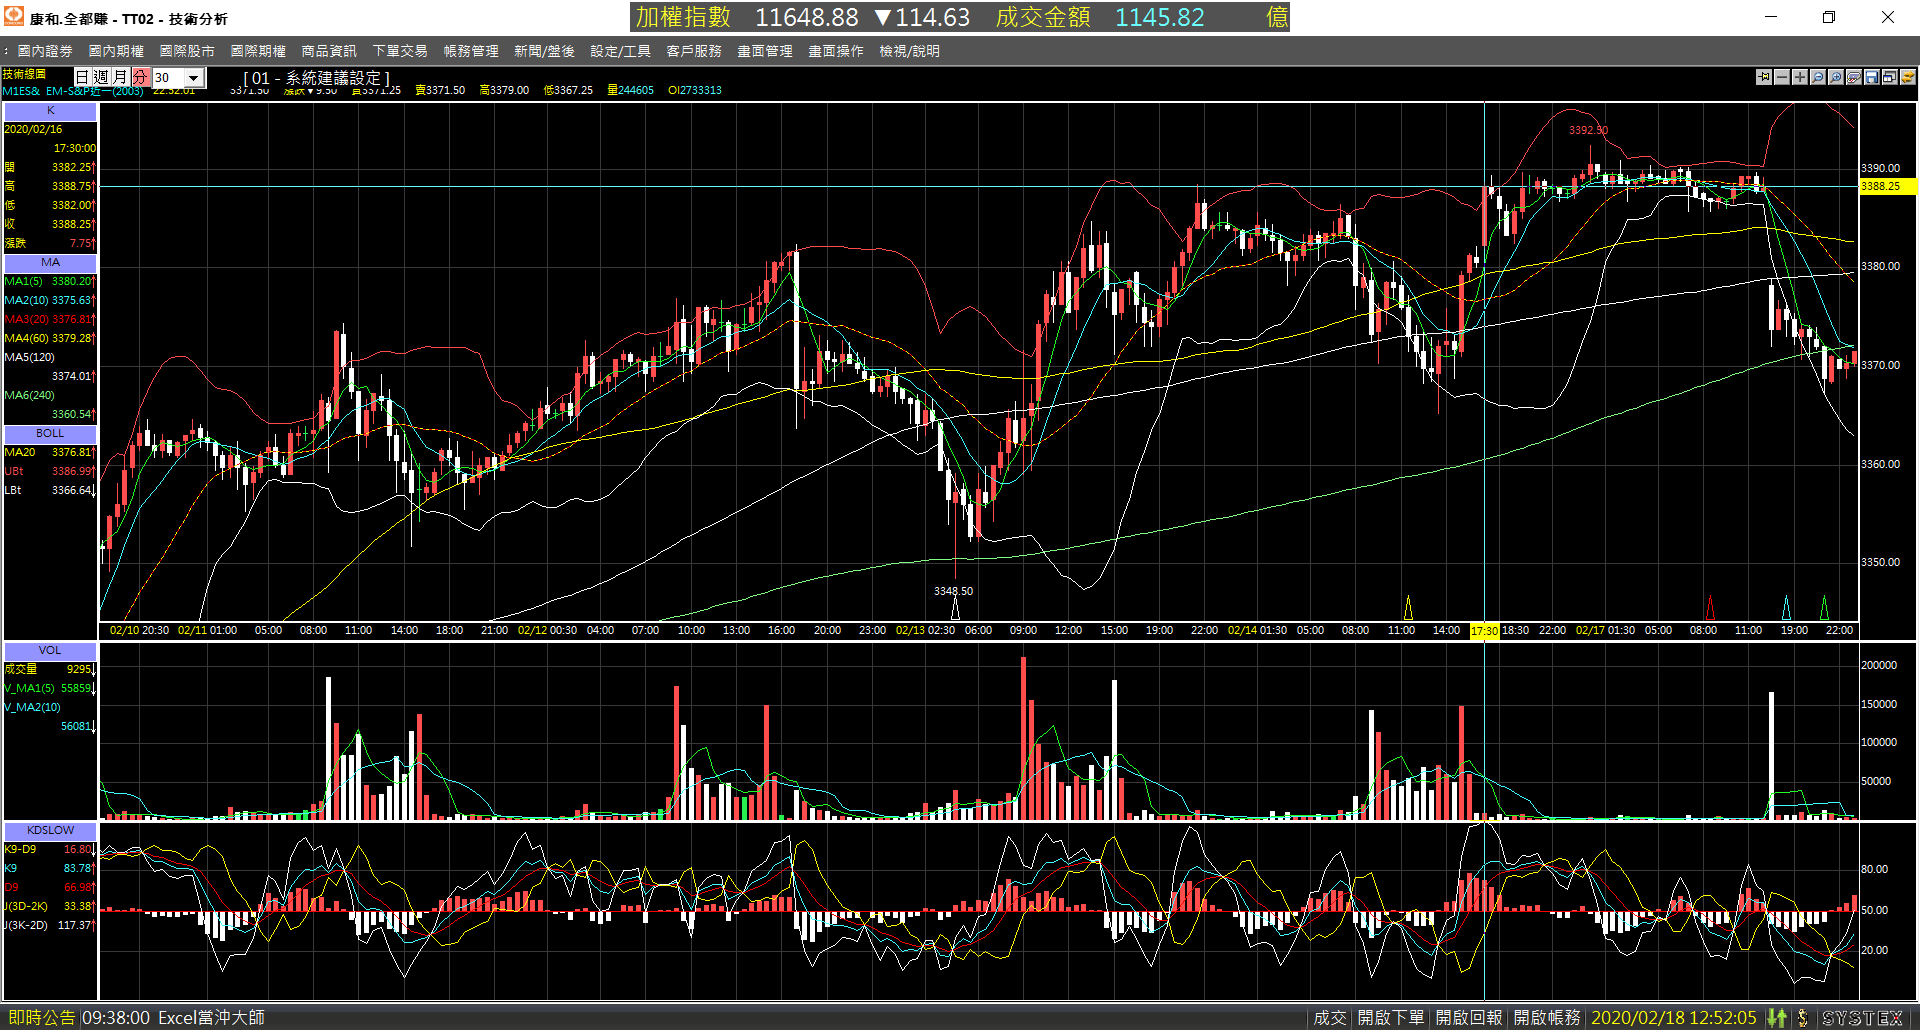Open the 客戶服務 menu
The image size is (1920, 1030).
tap(694, 51)
